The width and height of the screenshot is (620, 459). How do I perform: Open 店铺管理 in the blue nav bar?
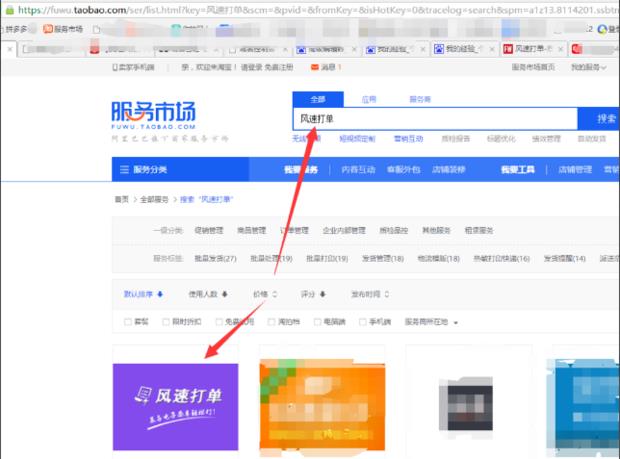coord(575,170)
